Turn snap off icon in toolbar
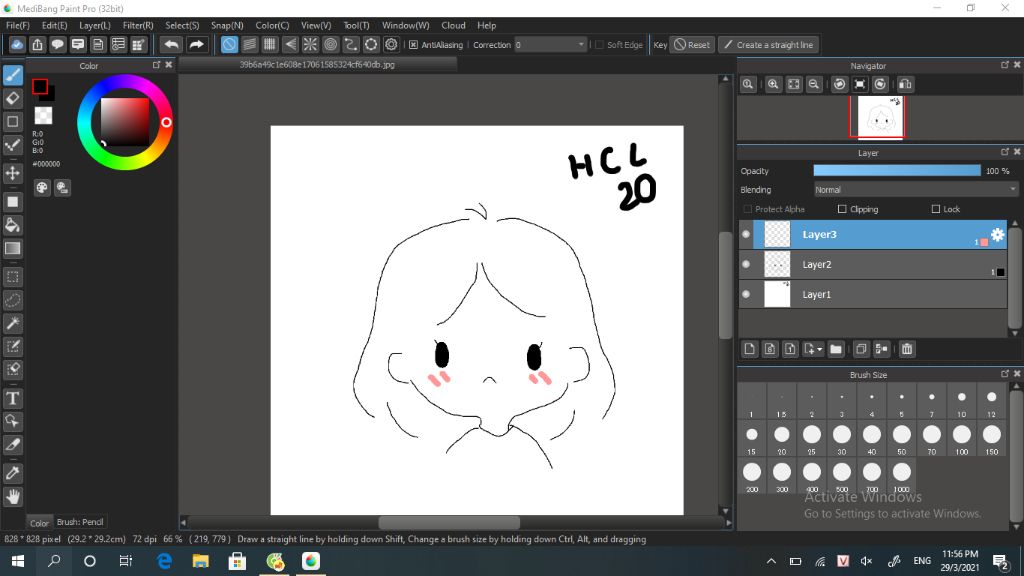The width and height of the screenshot is (1024, 576). tap(229, 44)
